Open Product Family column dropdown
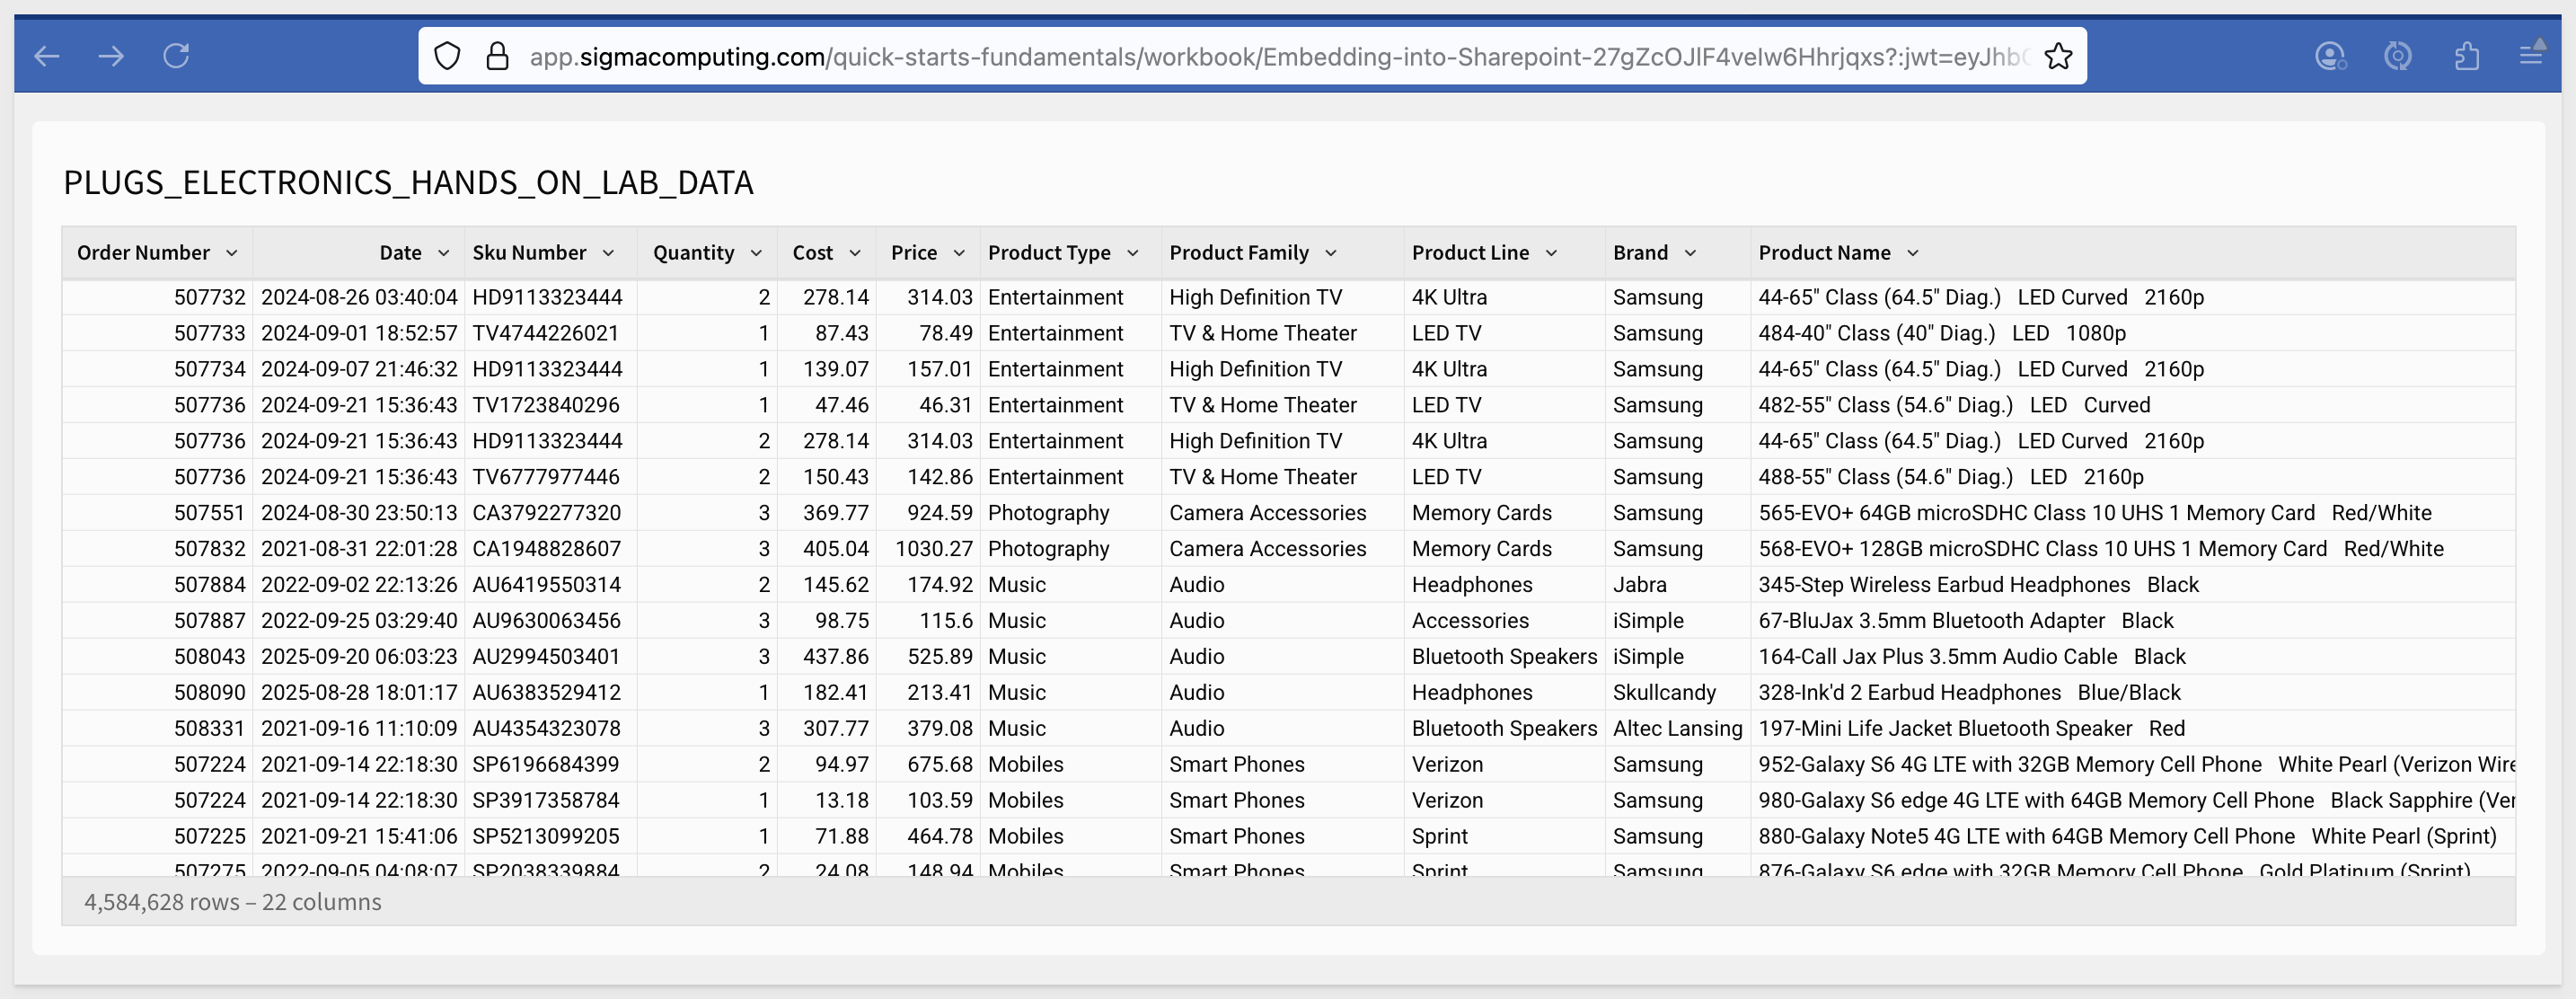Viewport: 2576px width, 999px height. [x=1330, y=253]
